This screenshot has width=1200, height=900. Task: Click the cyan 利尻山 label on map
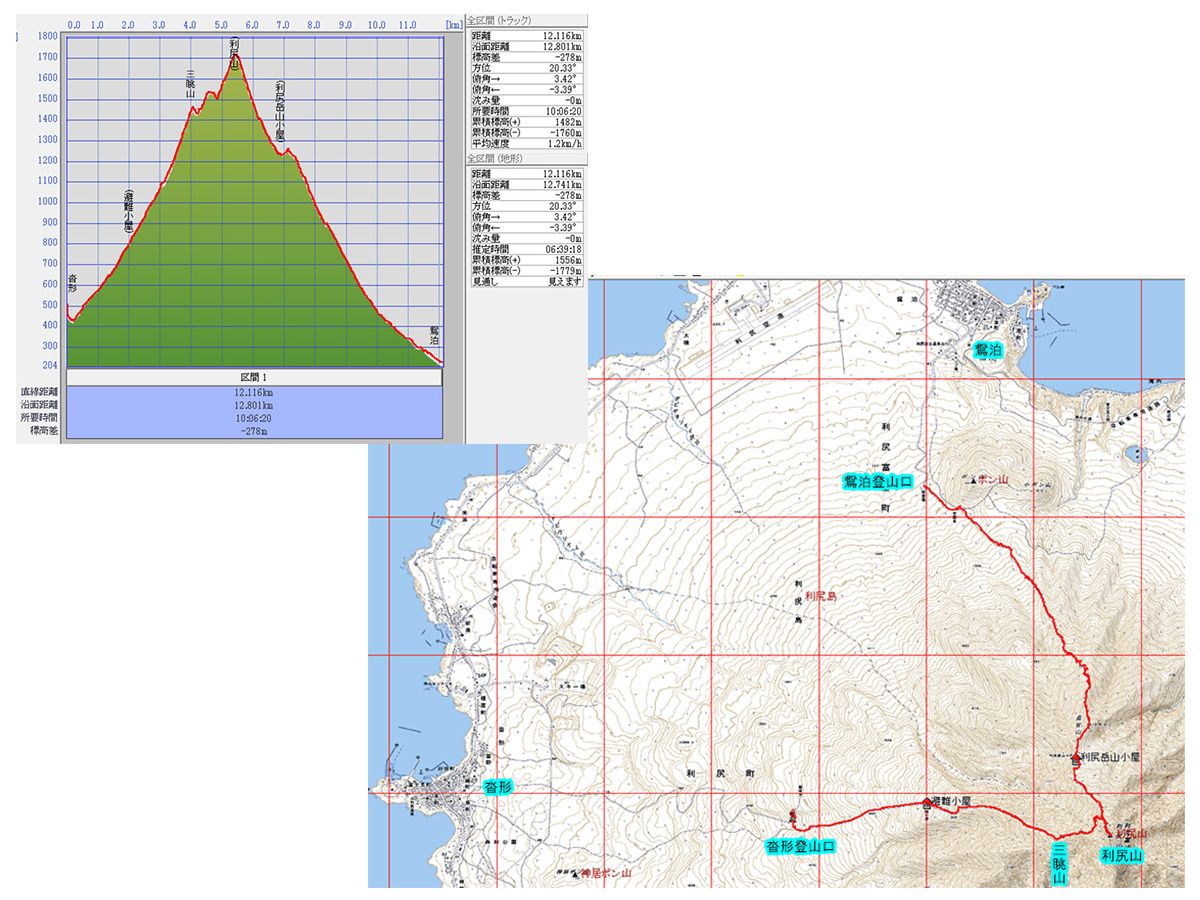[1121, 856]
